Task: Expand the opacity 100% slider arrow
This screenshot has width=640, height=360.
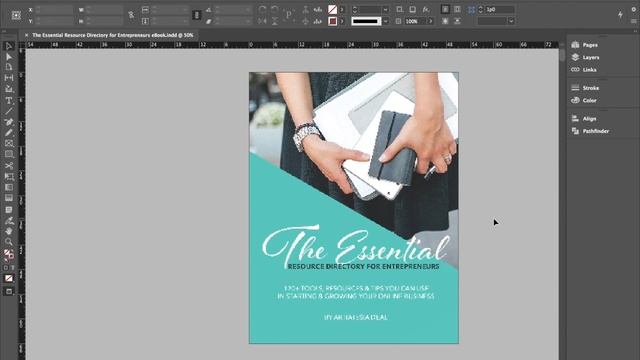Action: point(430,21)
